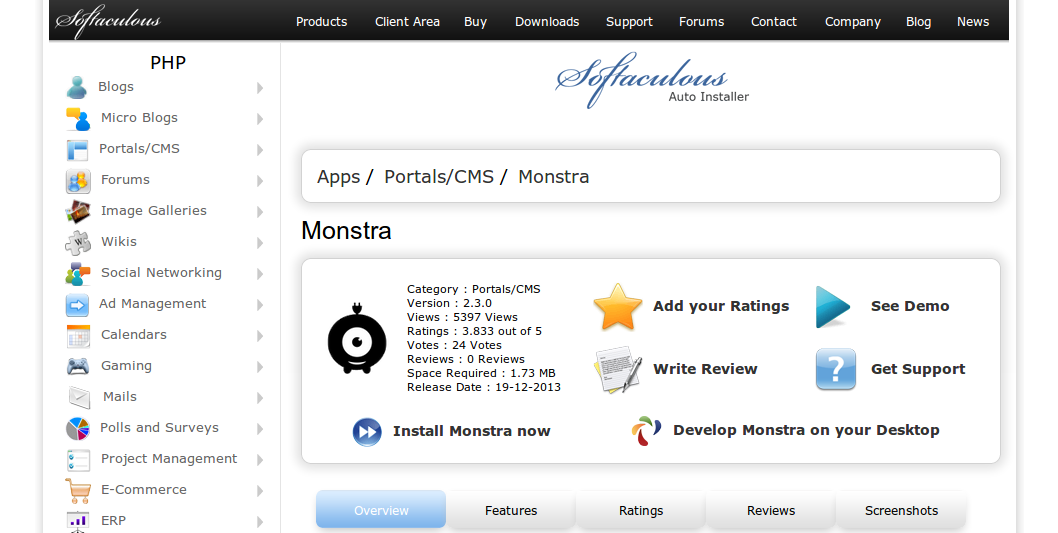Click the Softaculous logo in header bar

108,21
